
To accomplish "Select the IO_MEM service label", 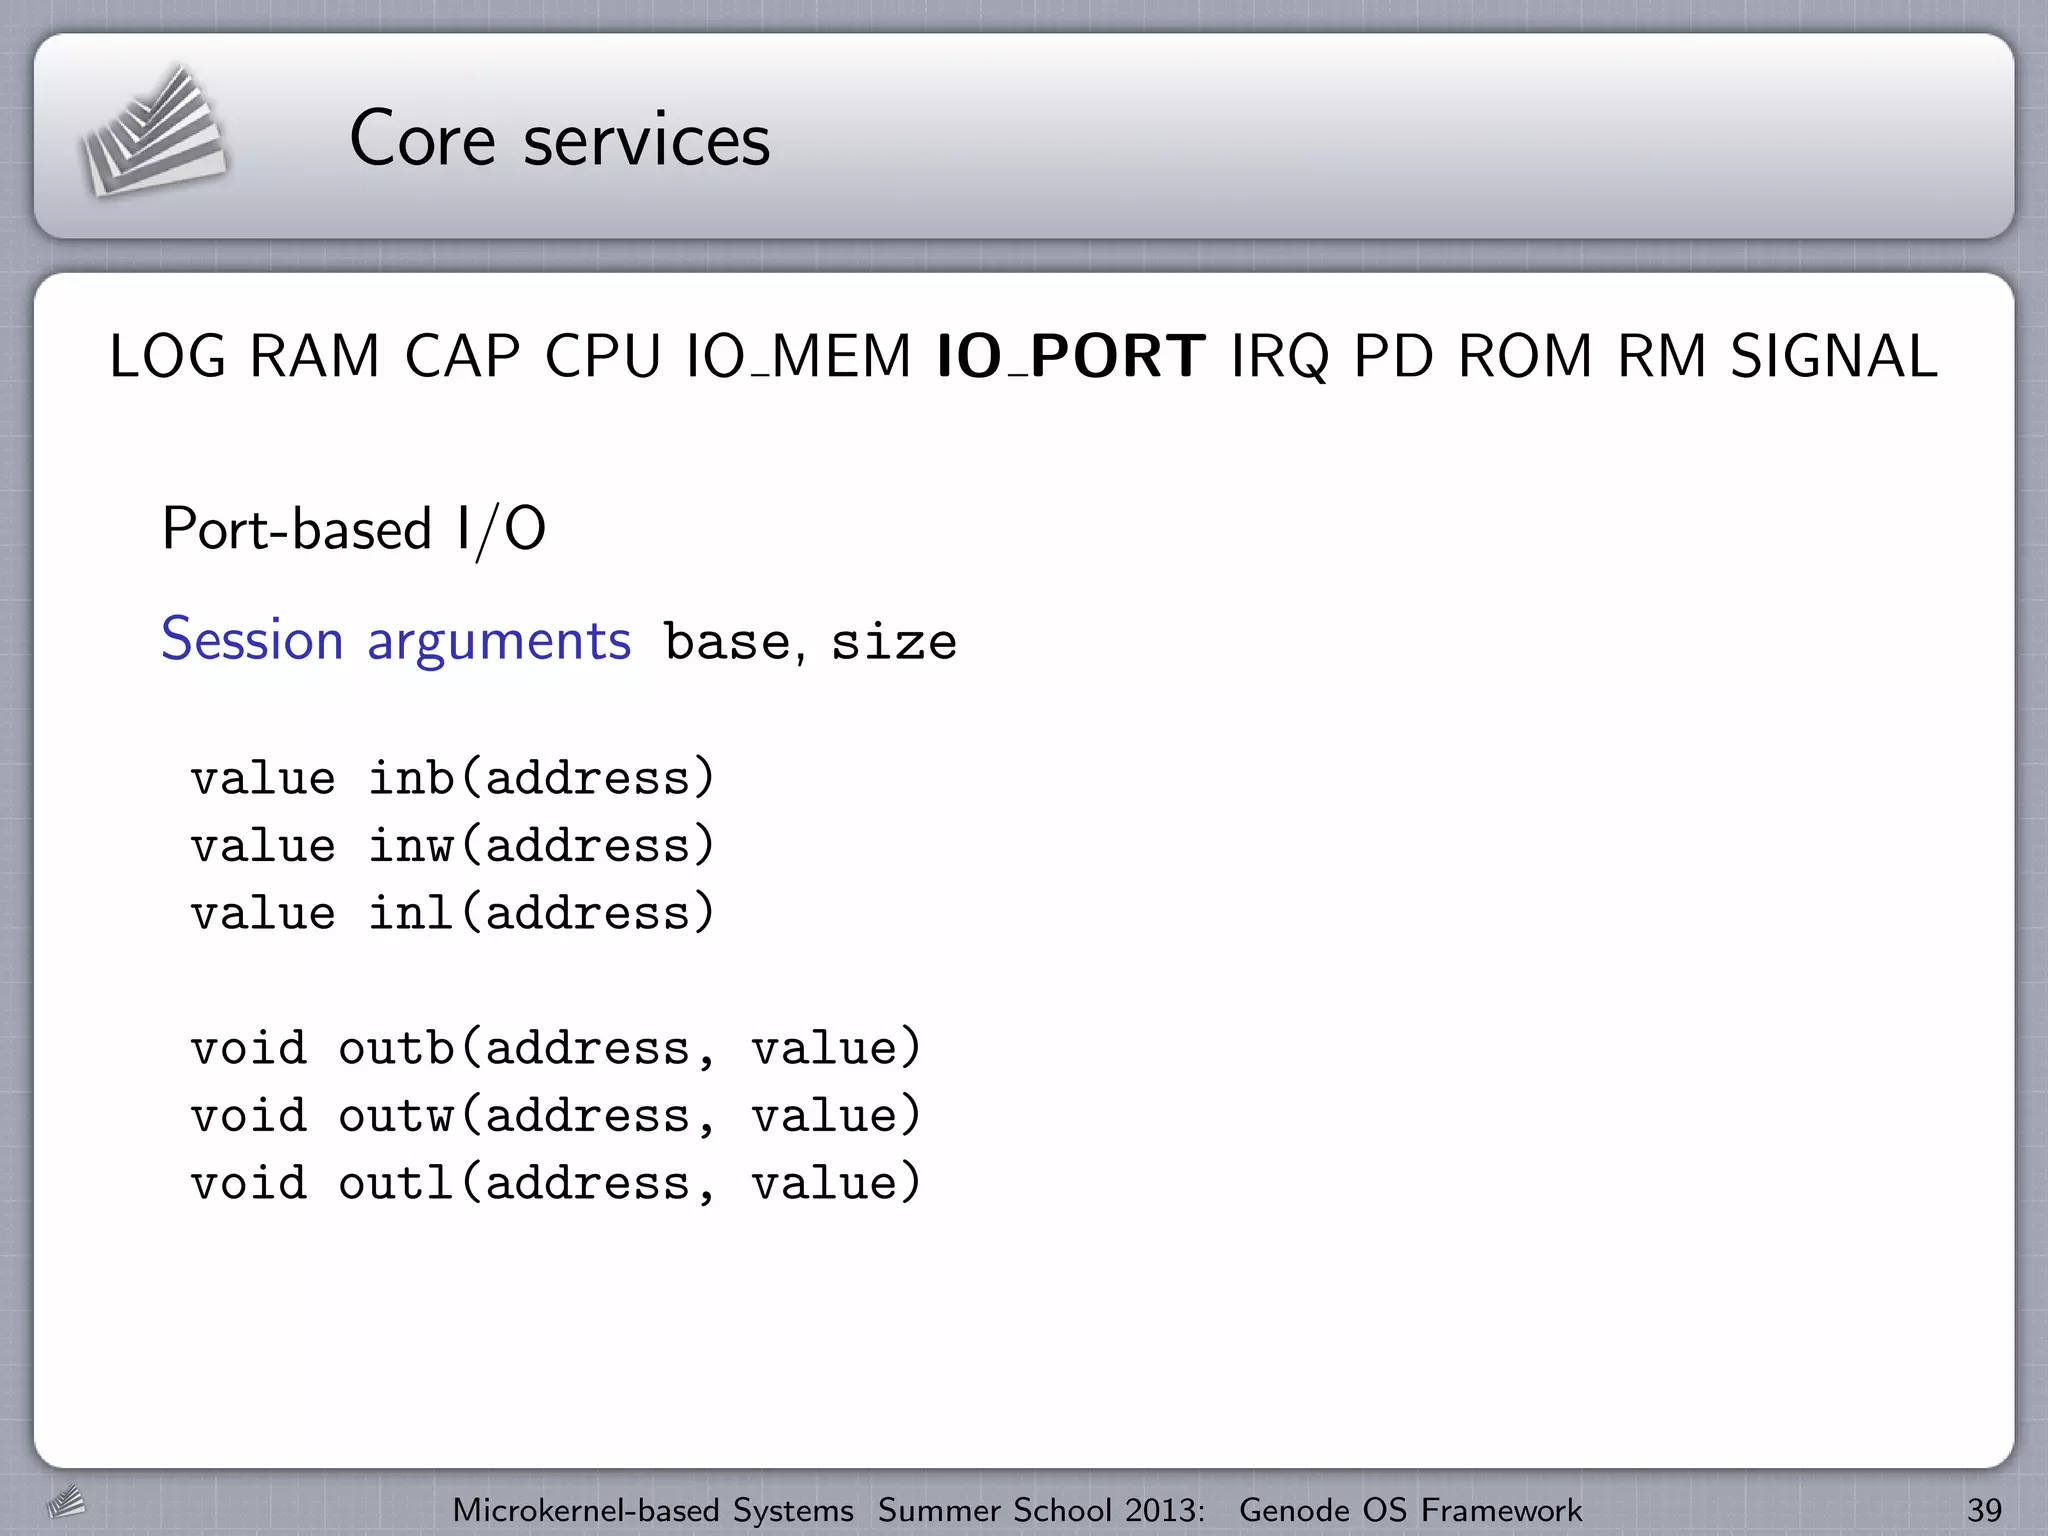I will coord(798,356).
